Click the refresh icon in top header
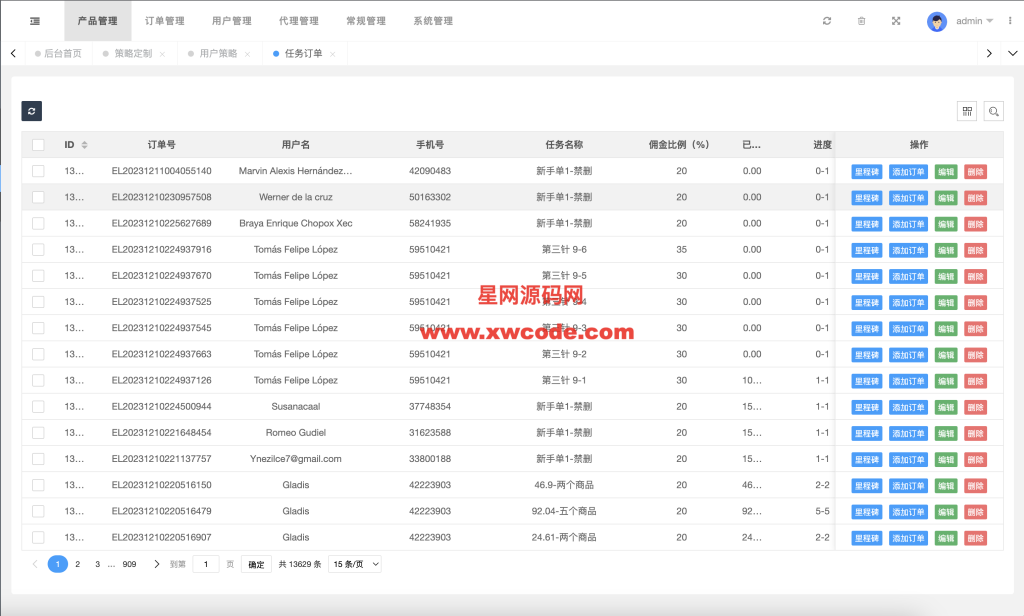This screenshot has width=1024, height=616. (x=827, y=21)
